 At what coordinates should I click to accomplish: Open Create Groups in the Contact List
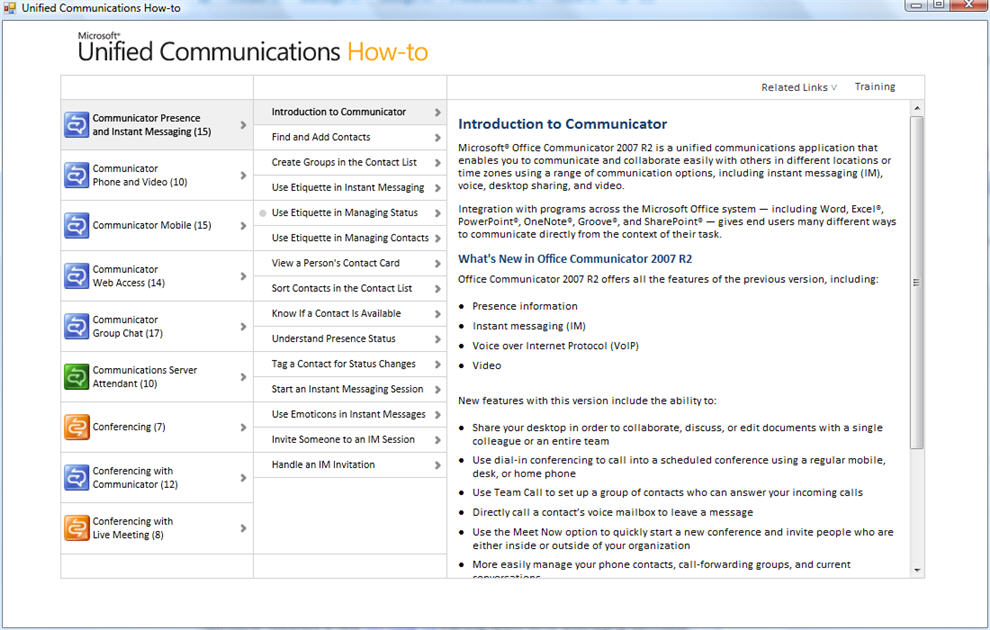point(344,162)
